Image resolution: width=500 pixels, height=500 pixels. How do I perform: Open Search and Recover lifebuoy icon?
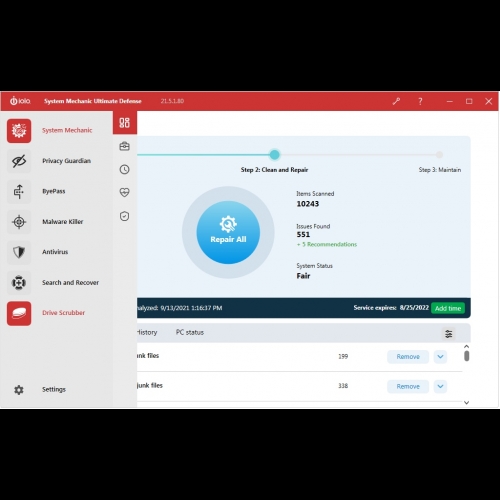coord(19,283)
